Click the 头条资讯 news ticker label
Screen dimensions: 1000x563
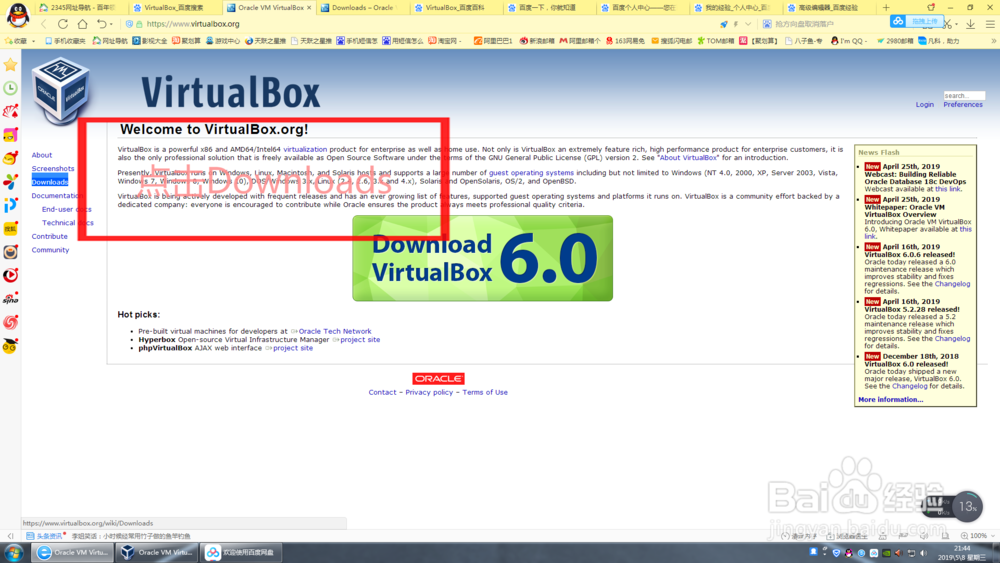tap(45, 536)
